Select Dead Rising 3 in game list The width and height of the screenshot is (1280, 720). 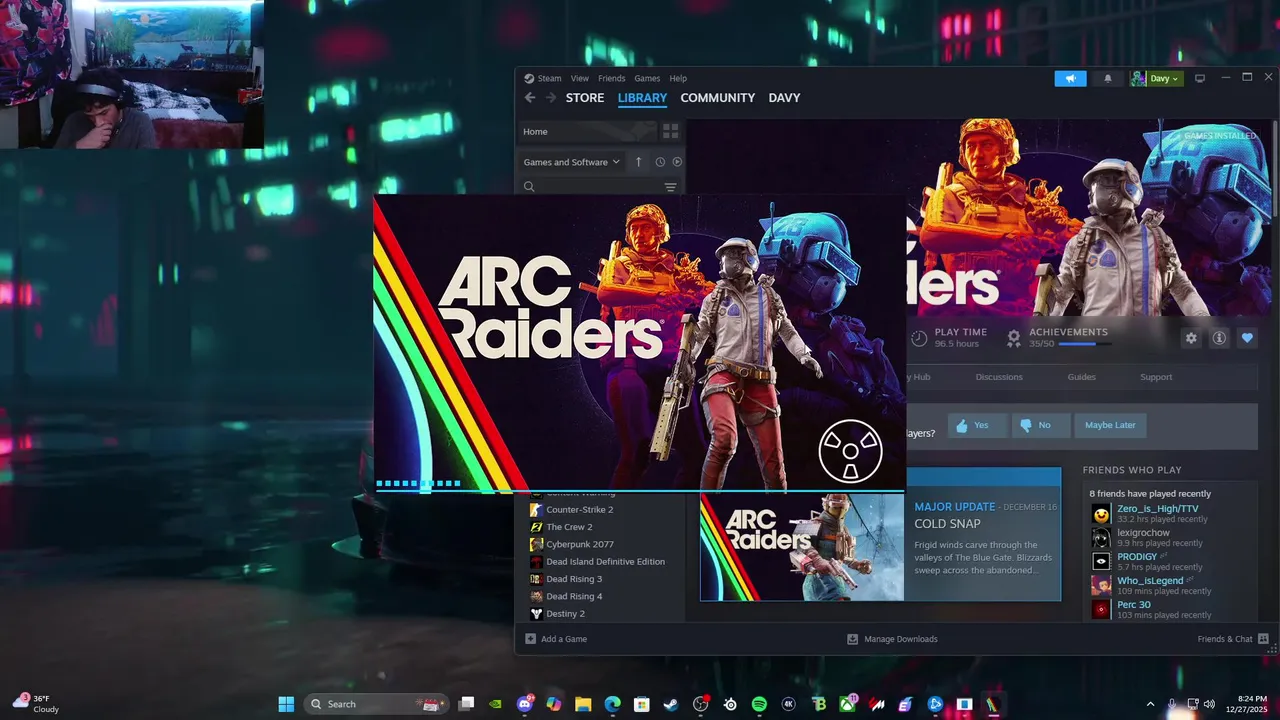[x=574, y=579]
